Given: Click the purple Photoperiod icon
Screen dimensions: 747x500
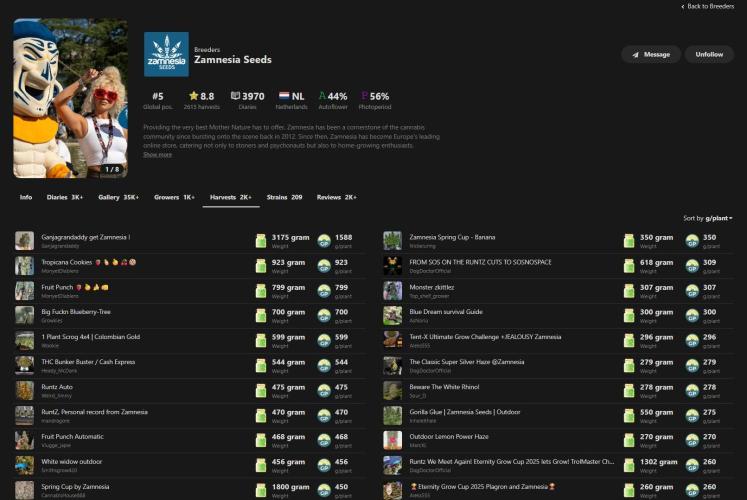Looking at the screenshot, I should 364,96.
